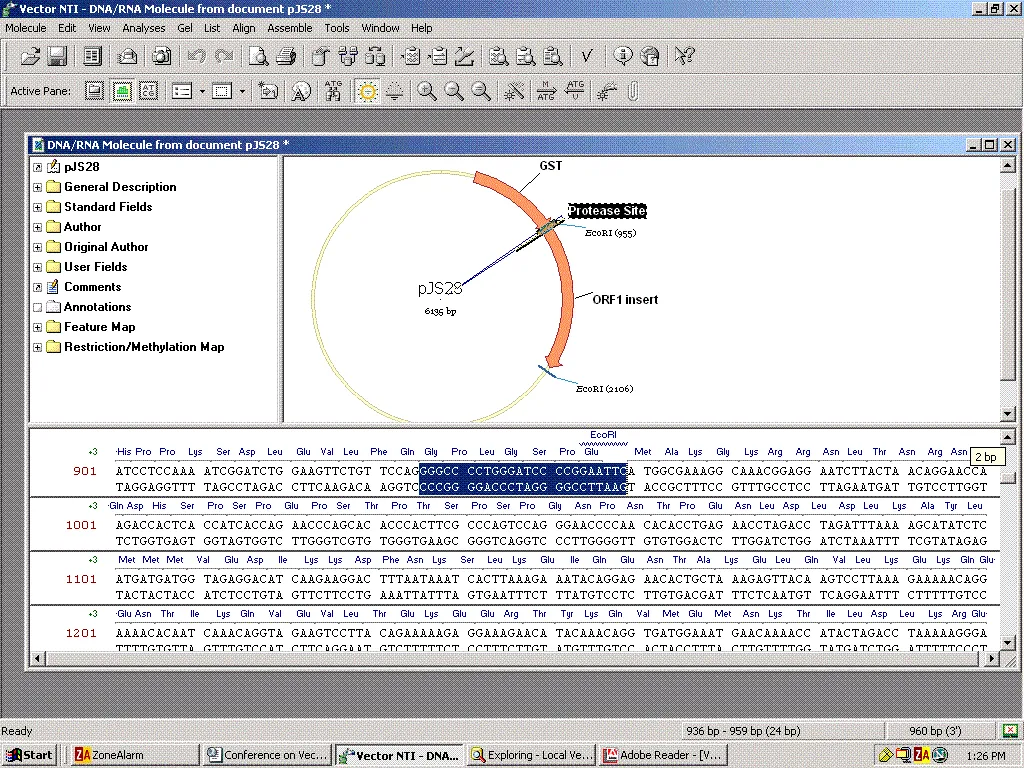This screenshot has height=768, width=1024.
Task: Expand the Standard Fields folder
Action: pyautogui.click(x=37, y=207)
